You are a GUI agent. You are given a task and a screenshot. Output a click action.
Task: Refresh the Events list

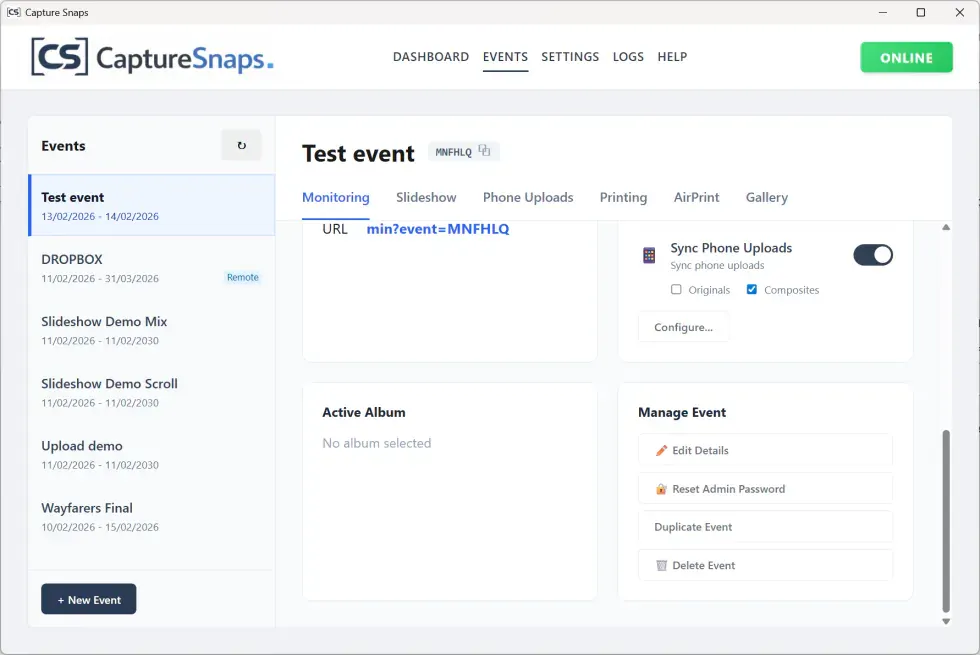pos(241,146)
